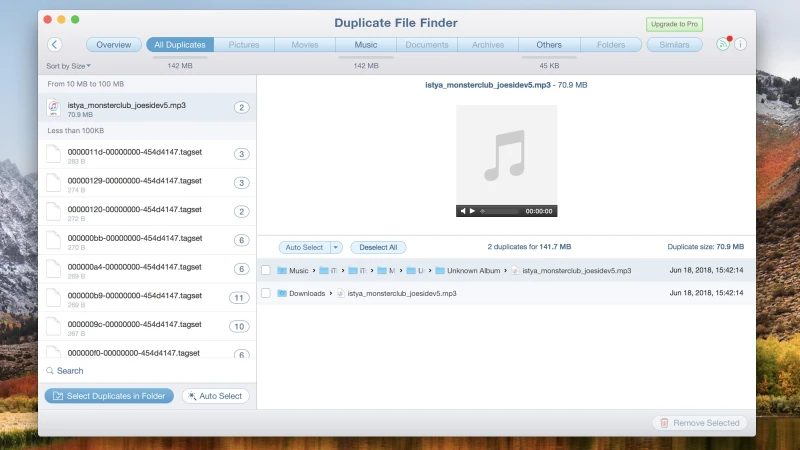Tick the Downloads folder duplicate checkbox
The image size is (800, 450).
(x=266, y=293)
